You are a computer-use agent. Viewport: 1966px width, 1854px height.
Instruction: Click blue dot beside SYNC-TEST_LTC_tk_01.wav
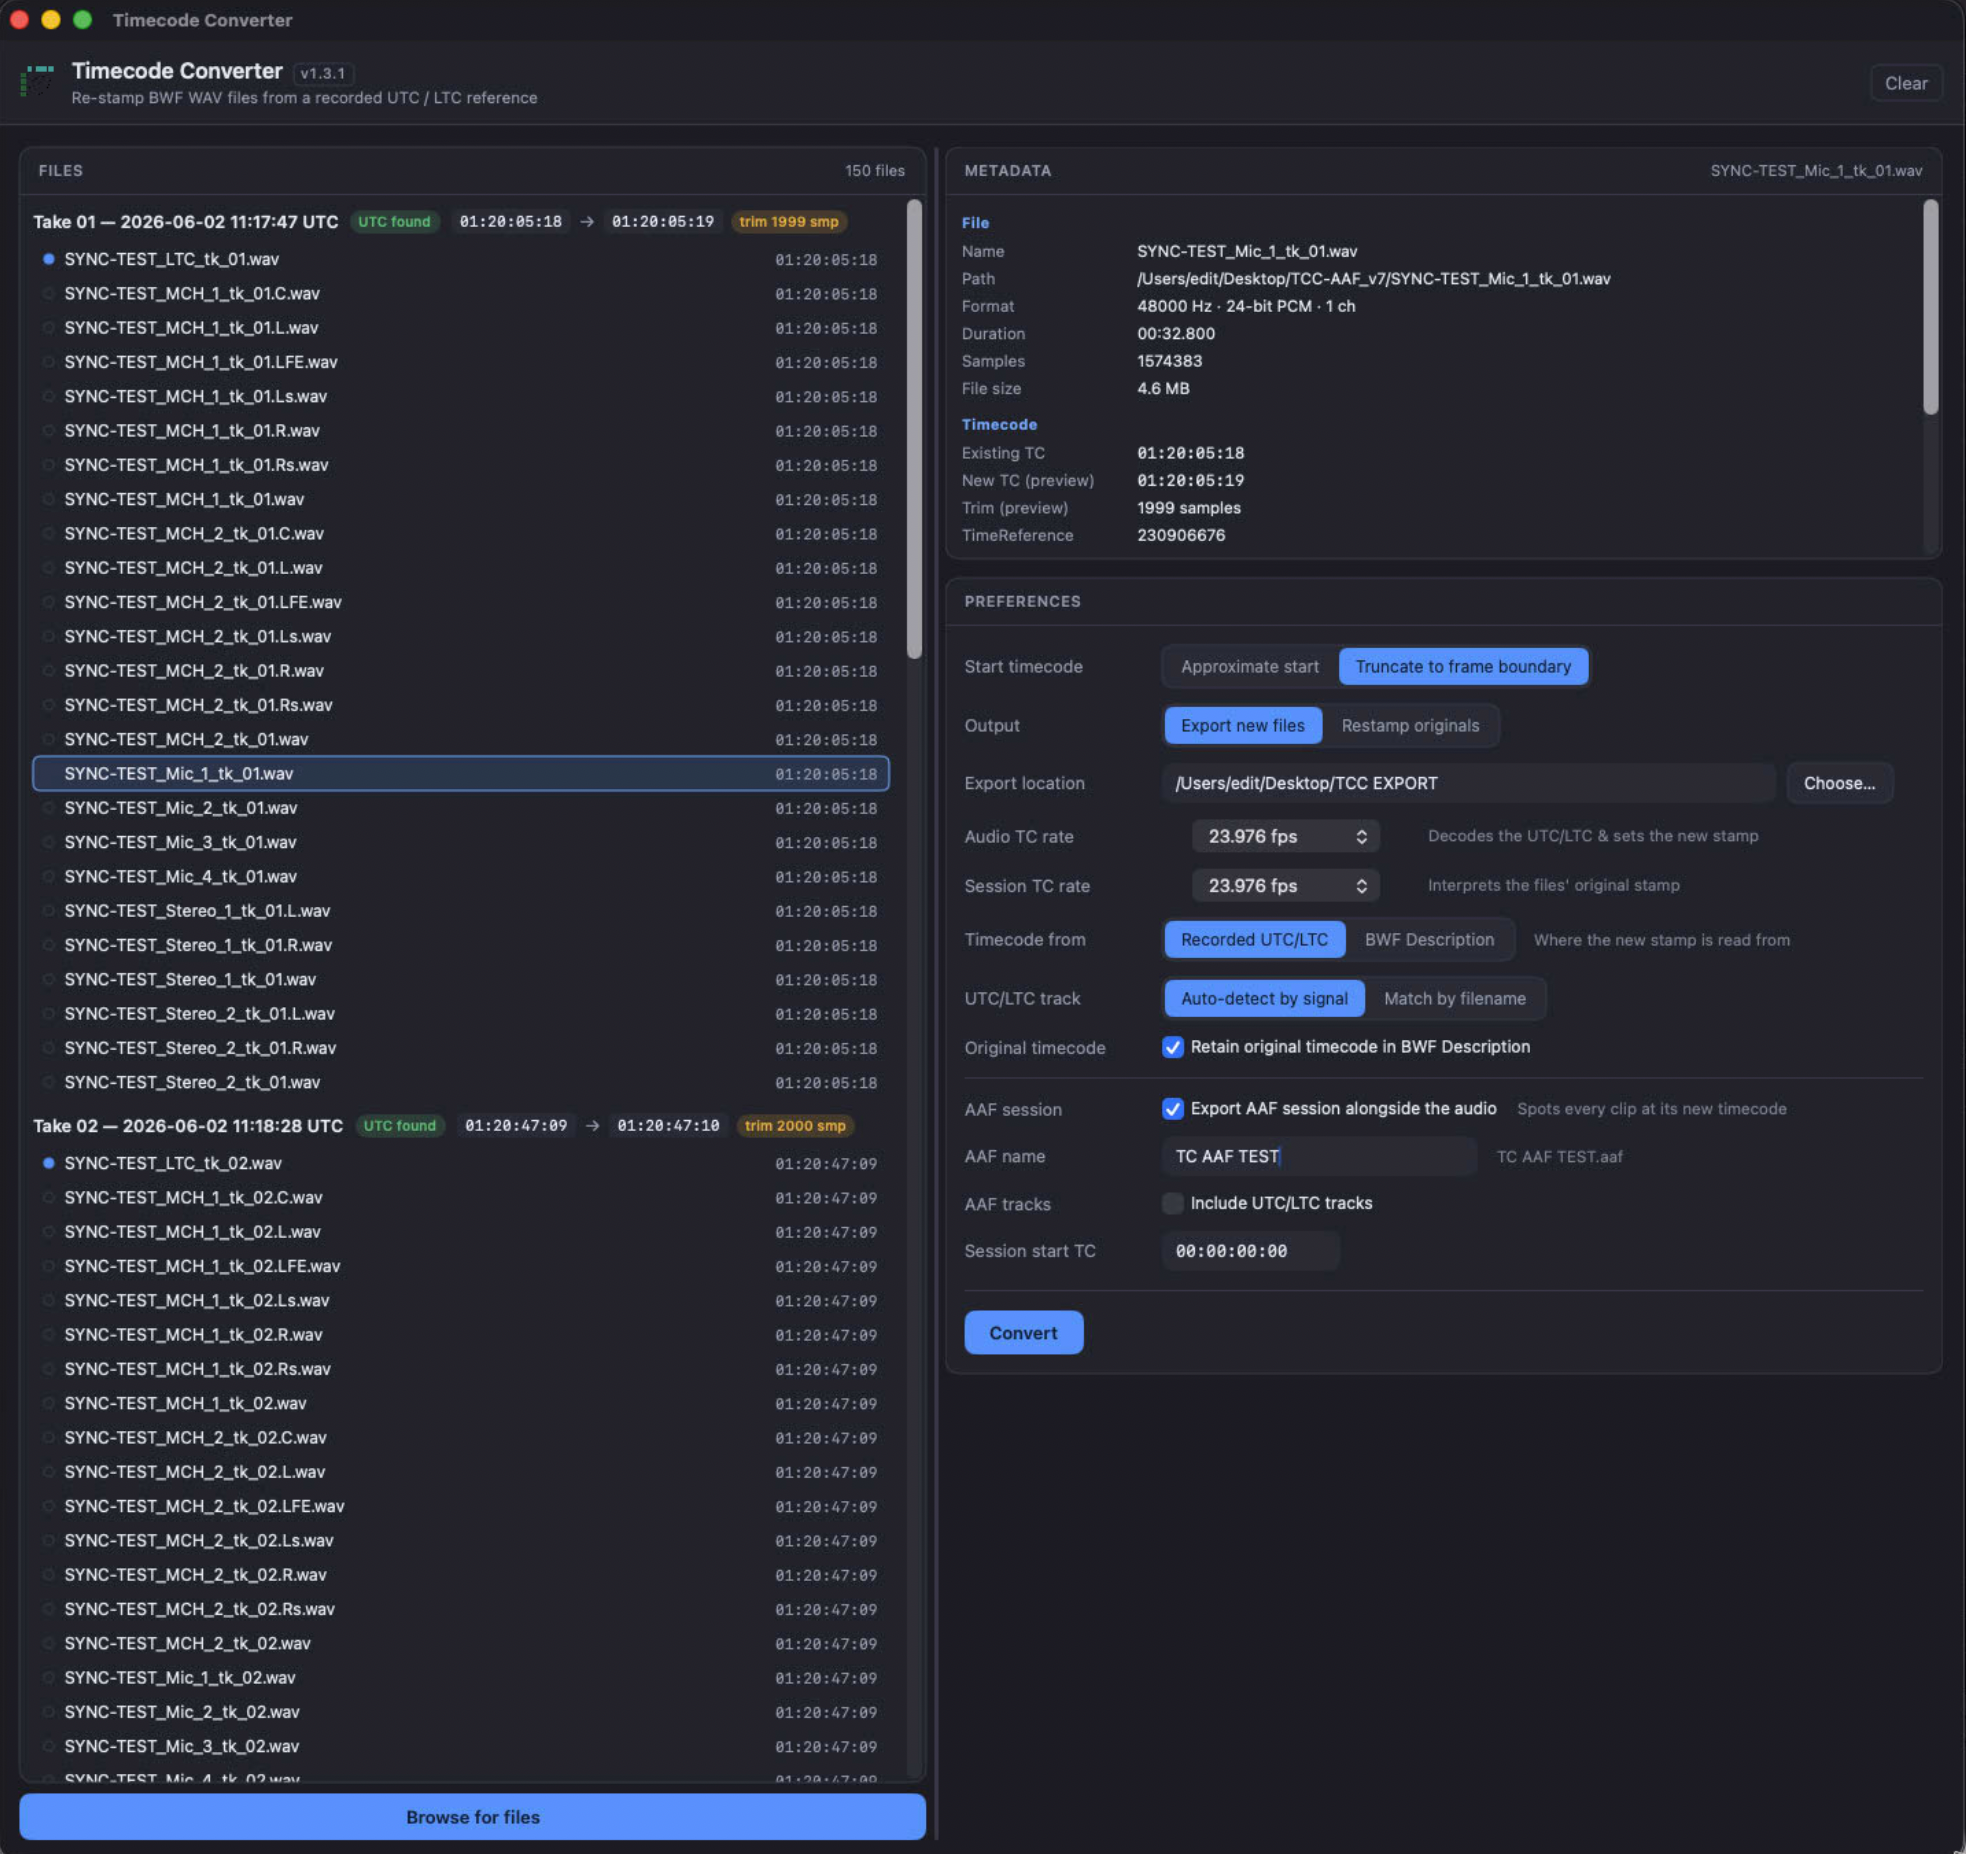coord(48,259)
